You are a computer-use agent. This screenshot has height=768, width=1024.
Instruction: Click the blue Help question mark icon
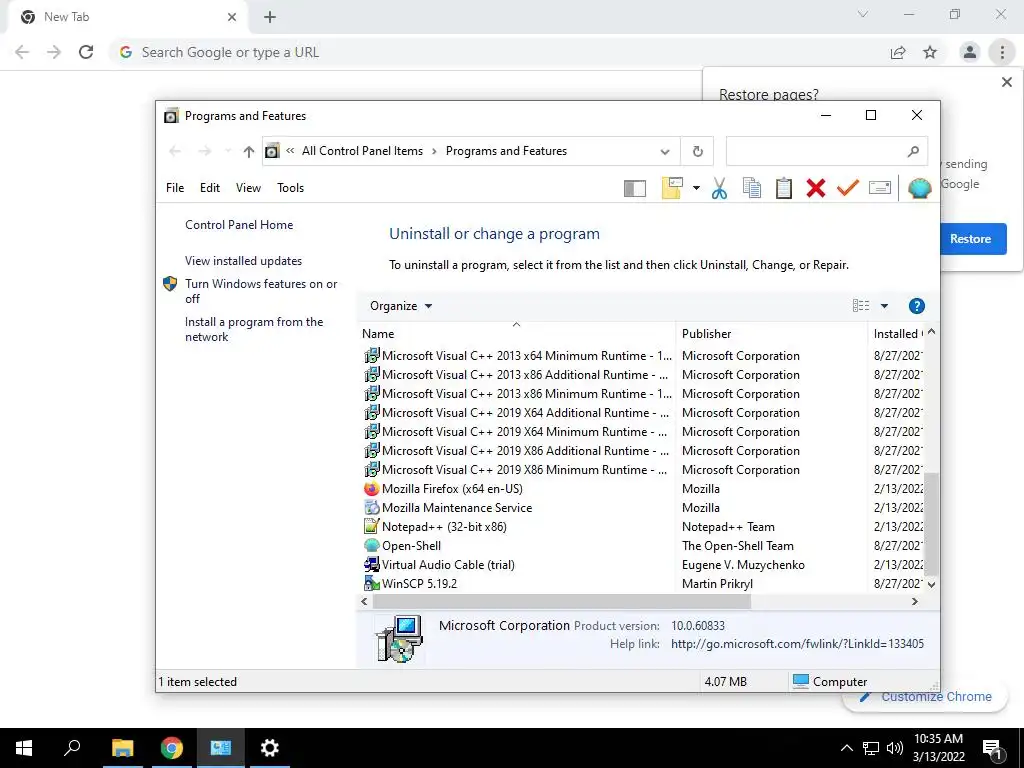pyautogui.click(x=916, y=306)
